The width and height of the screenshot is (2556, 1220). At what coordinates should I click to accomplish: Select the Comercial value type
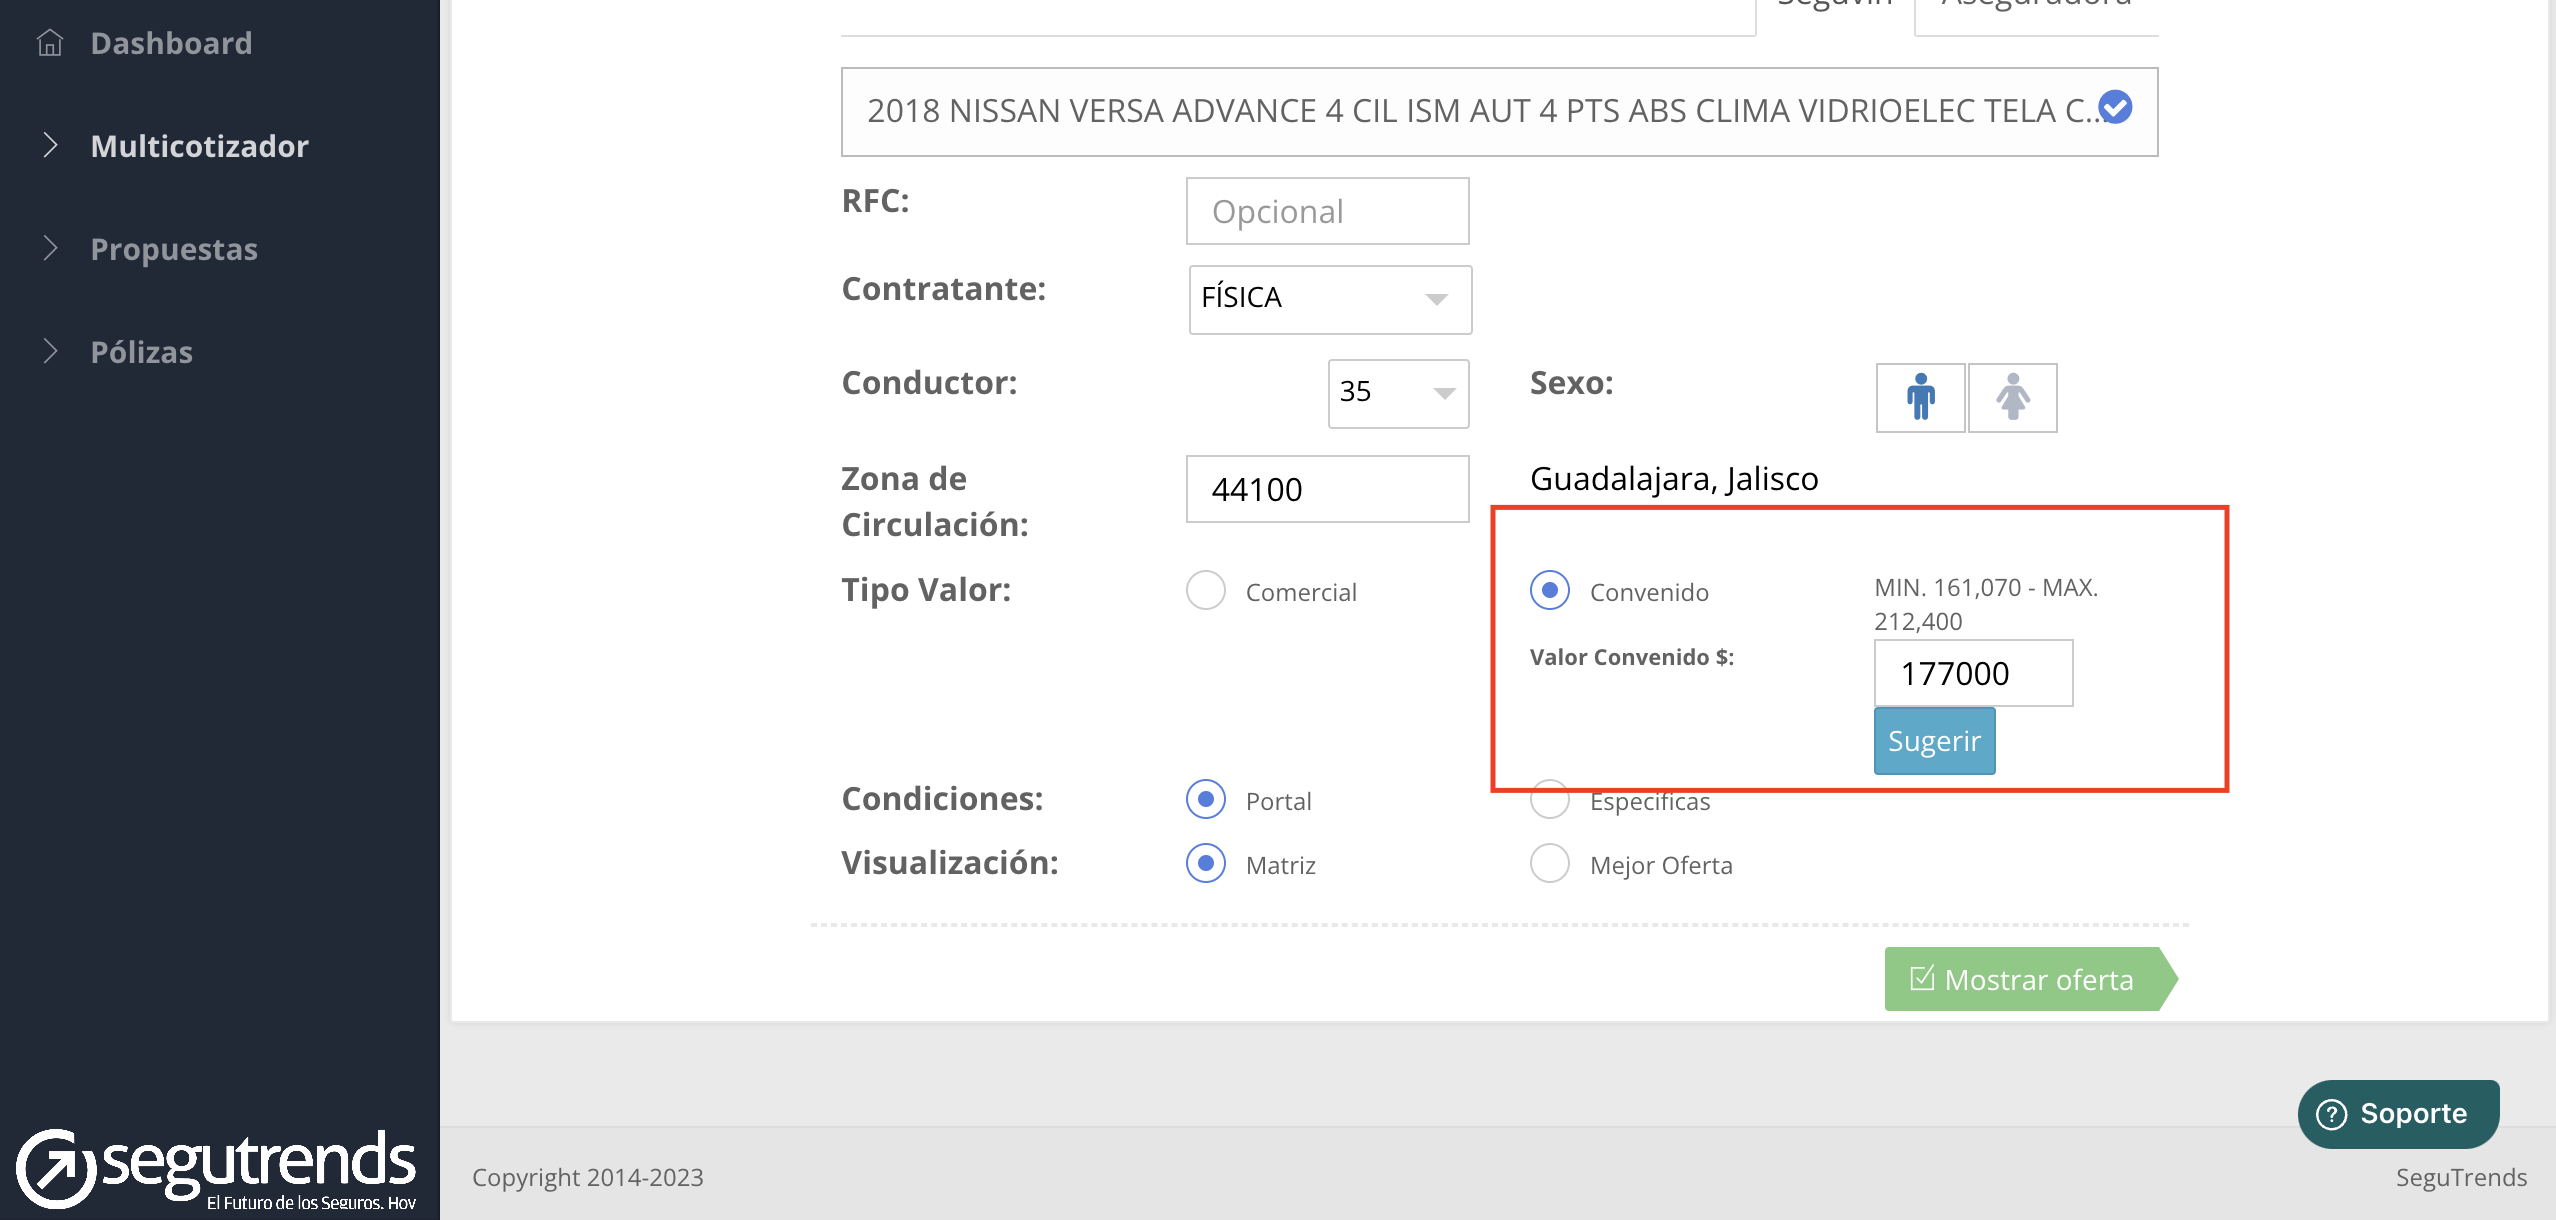coord(1206,590)
